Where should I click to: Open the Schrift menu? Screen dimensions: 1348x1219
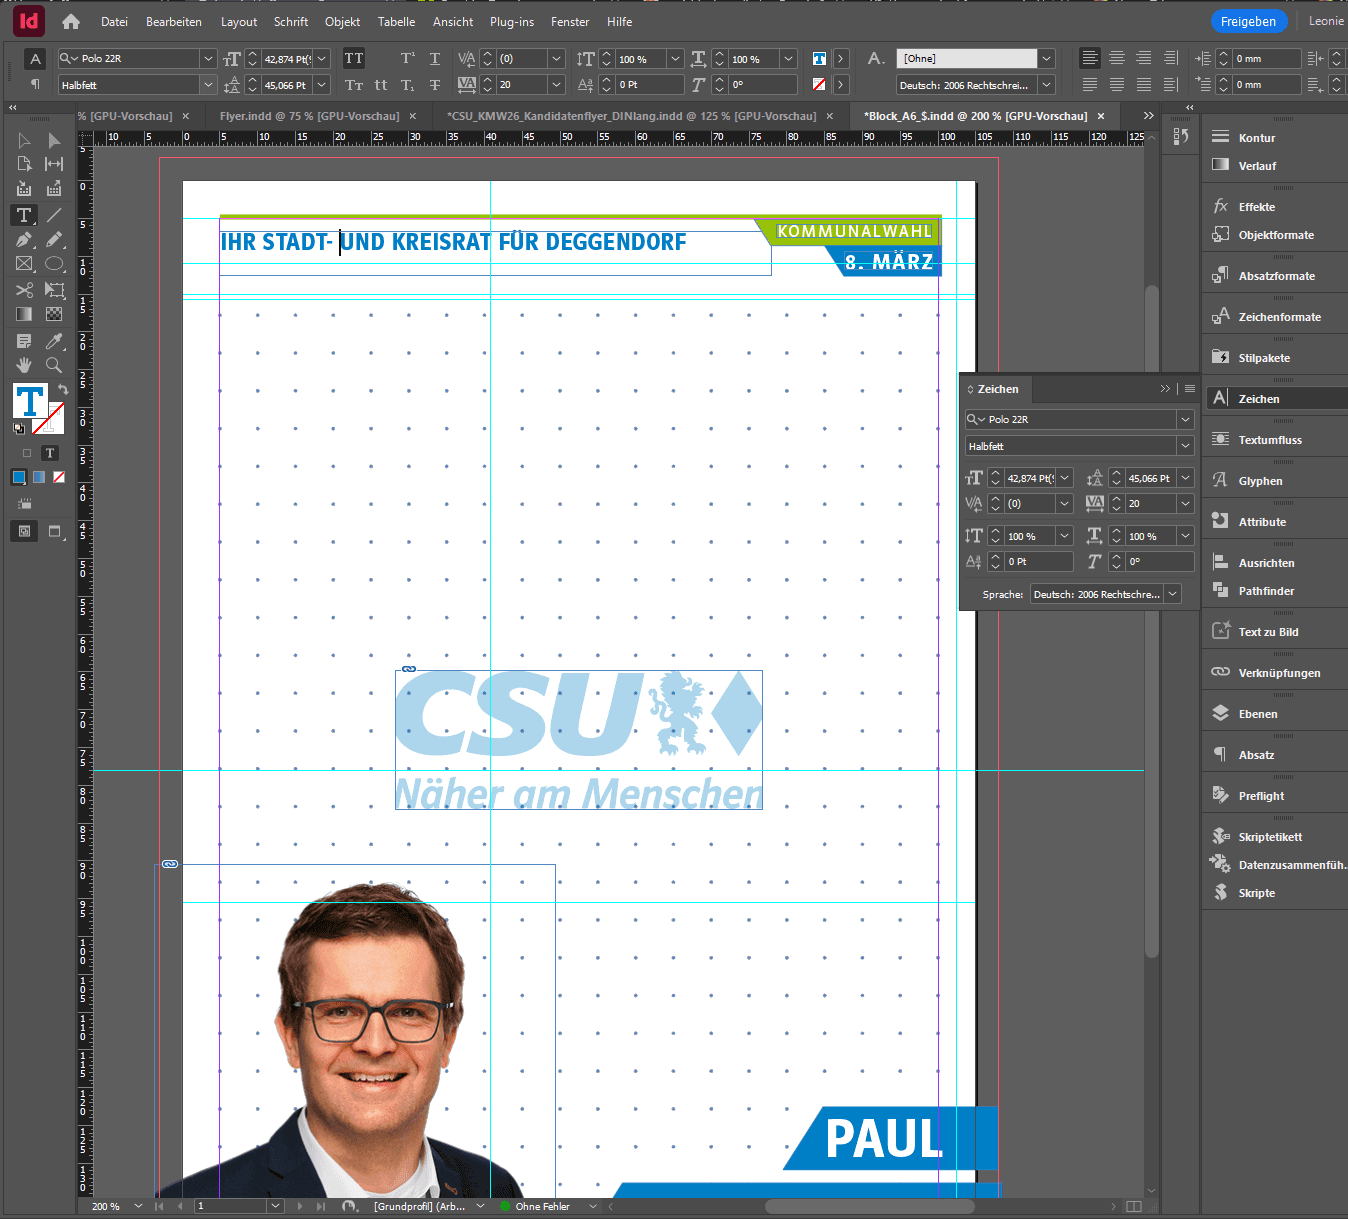click(291, 21)
